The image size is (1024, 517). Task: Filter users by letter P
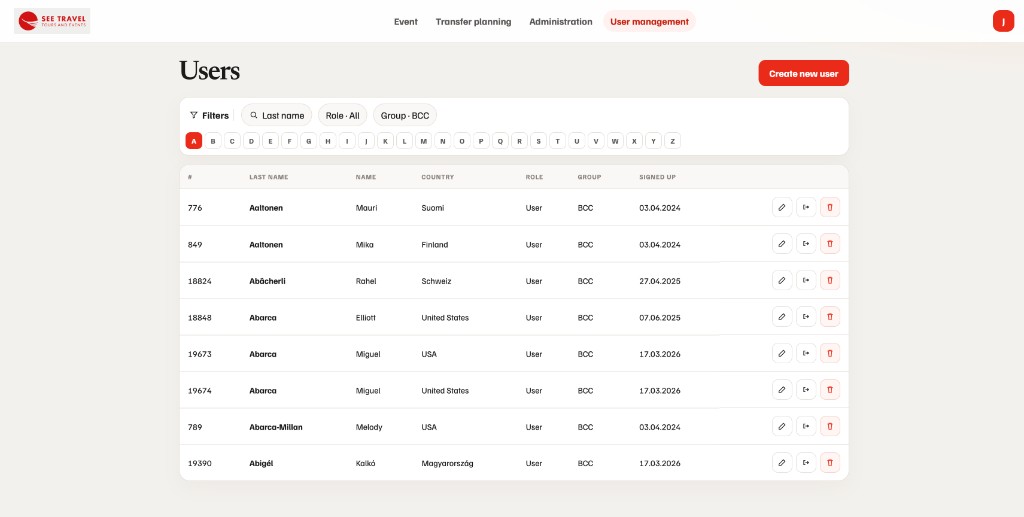[x=481, y=140]
